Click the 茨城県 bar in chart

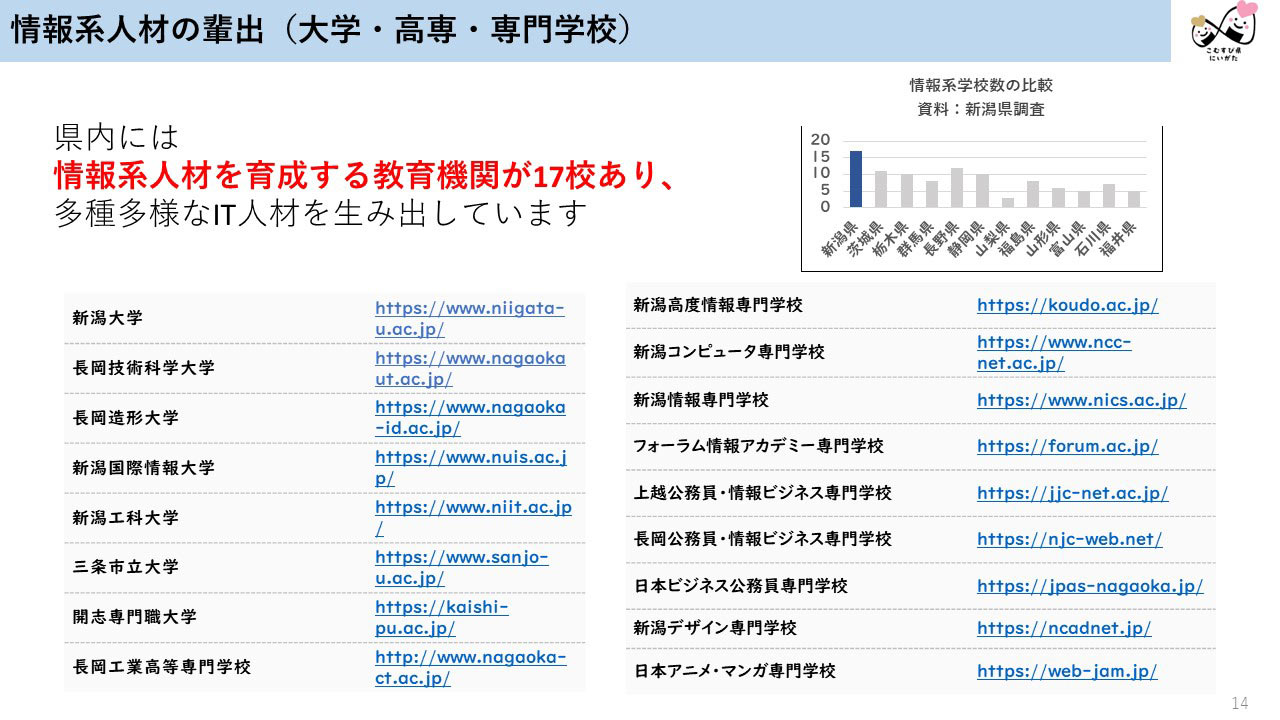tap(881, 189)
